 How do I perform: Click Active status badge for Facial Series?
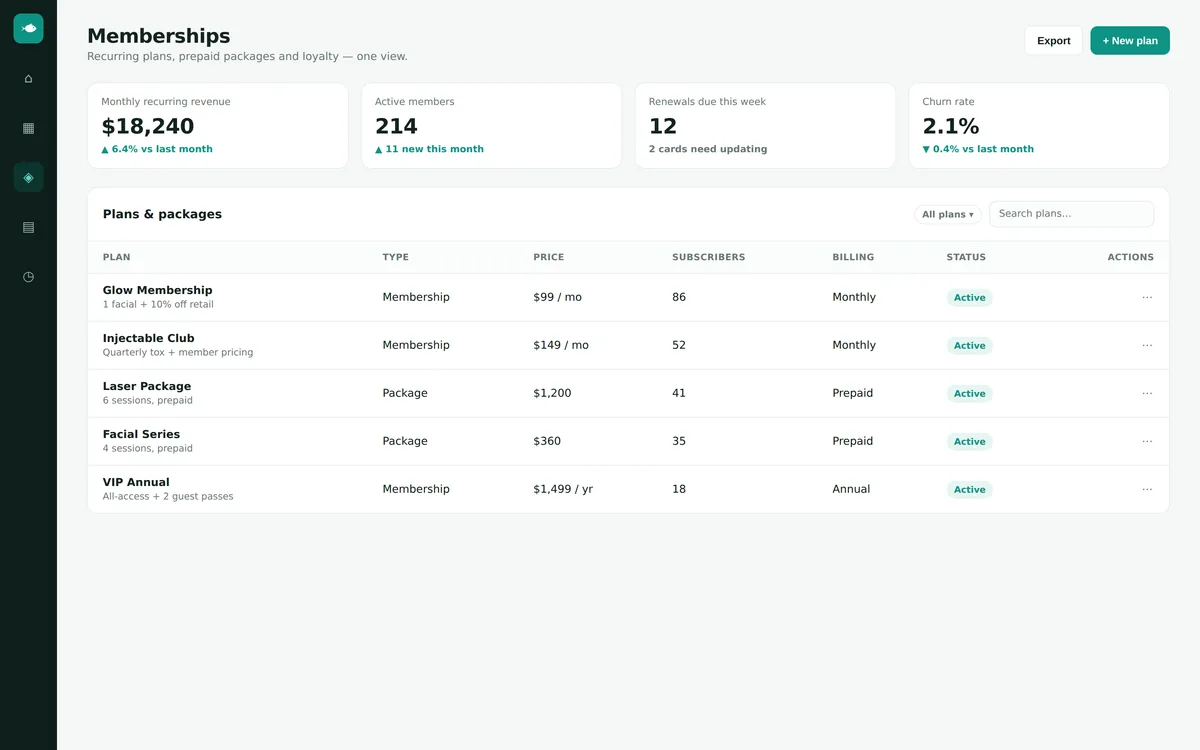[969, 442]
